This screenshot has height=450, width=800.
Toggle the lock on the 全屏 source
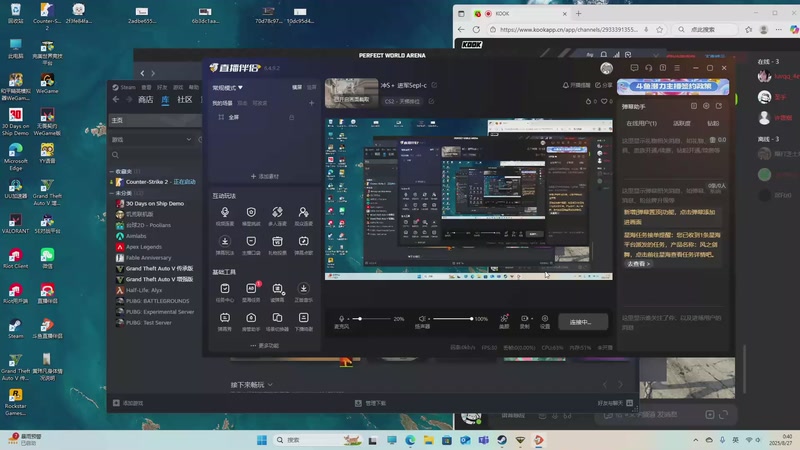[x=291, y=117]
